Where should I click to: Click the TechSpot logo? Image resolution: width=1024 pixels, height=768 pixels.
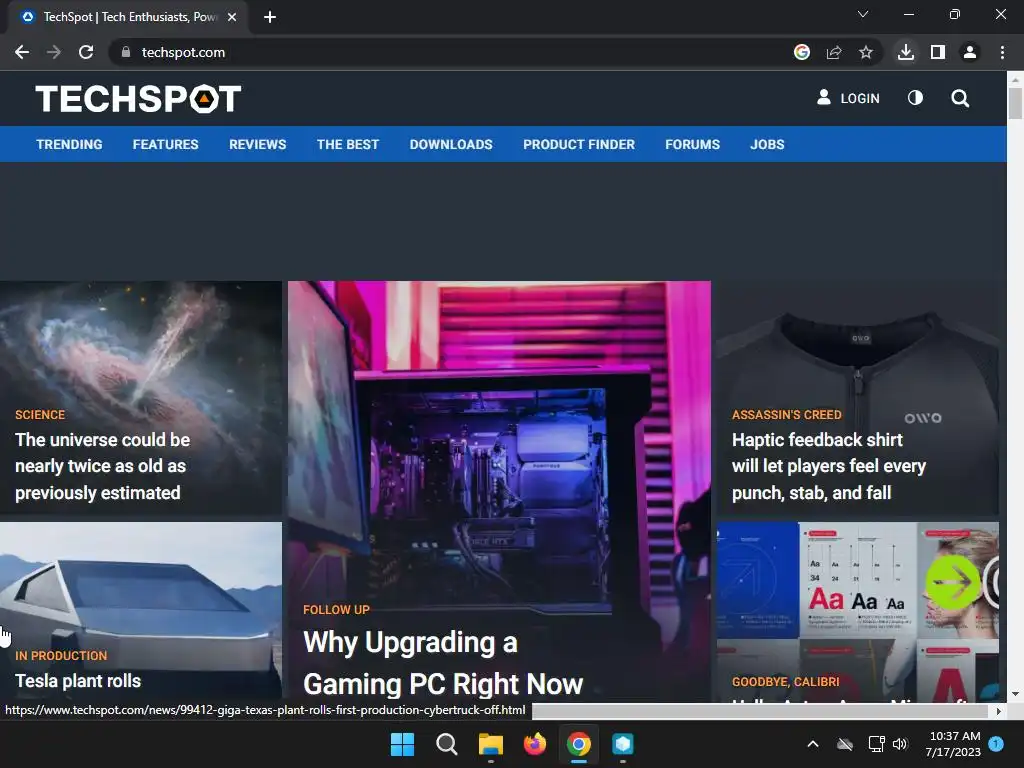[x=138, y=99]
